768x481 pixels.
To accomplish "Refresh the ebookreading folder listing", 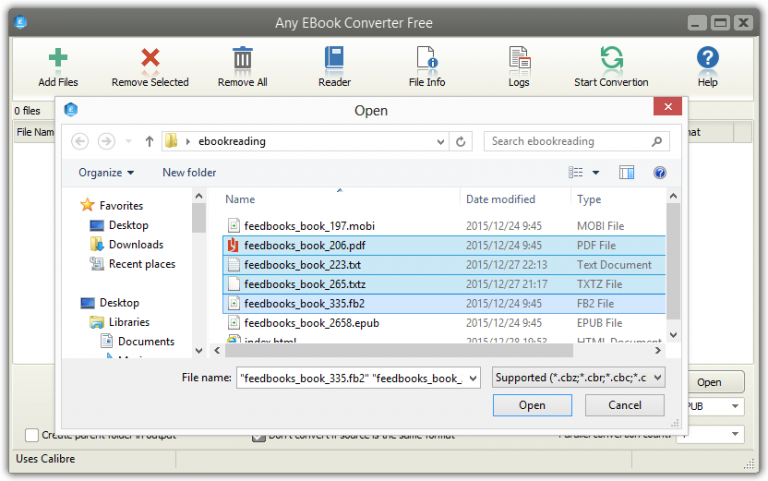I will pos(460,142).
